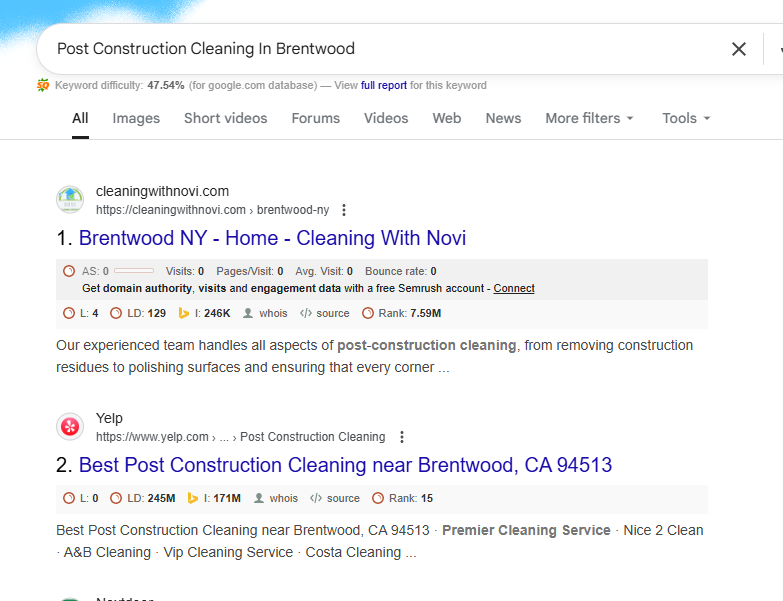The image size is (783, 601).
Task: Click Bing index icon showing 246K
Action: click(184, 313)
